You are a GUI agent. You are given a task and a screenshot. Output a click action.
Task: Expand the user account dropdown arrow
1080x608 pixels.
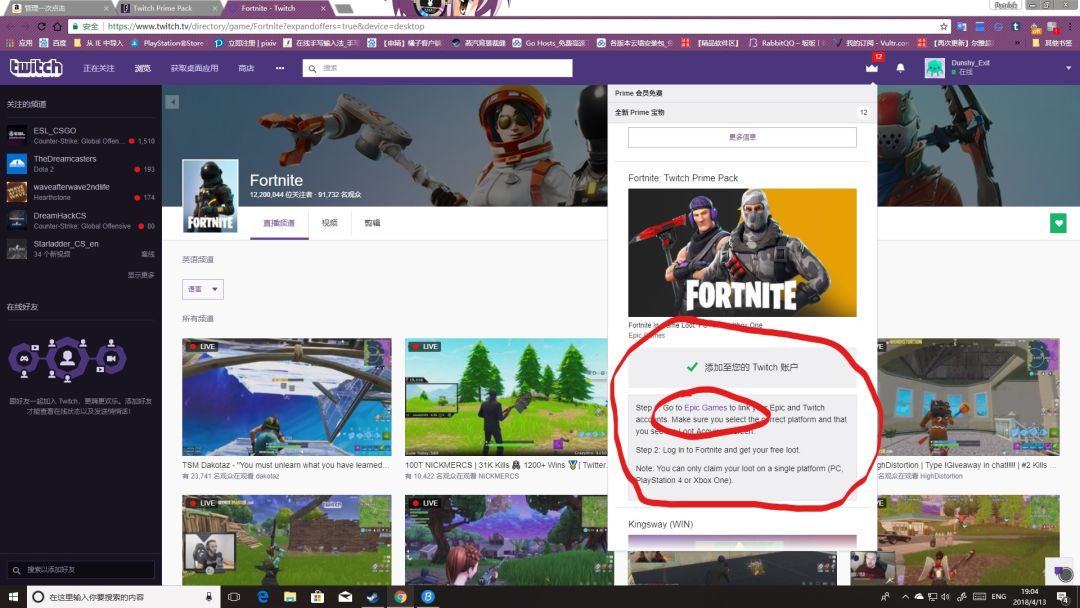(1068, 68)
